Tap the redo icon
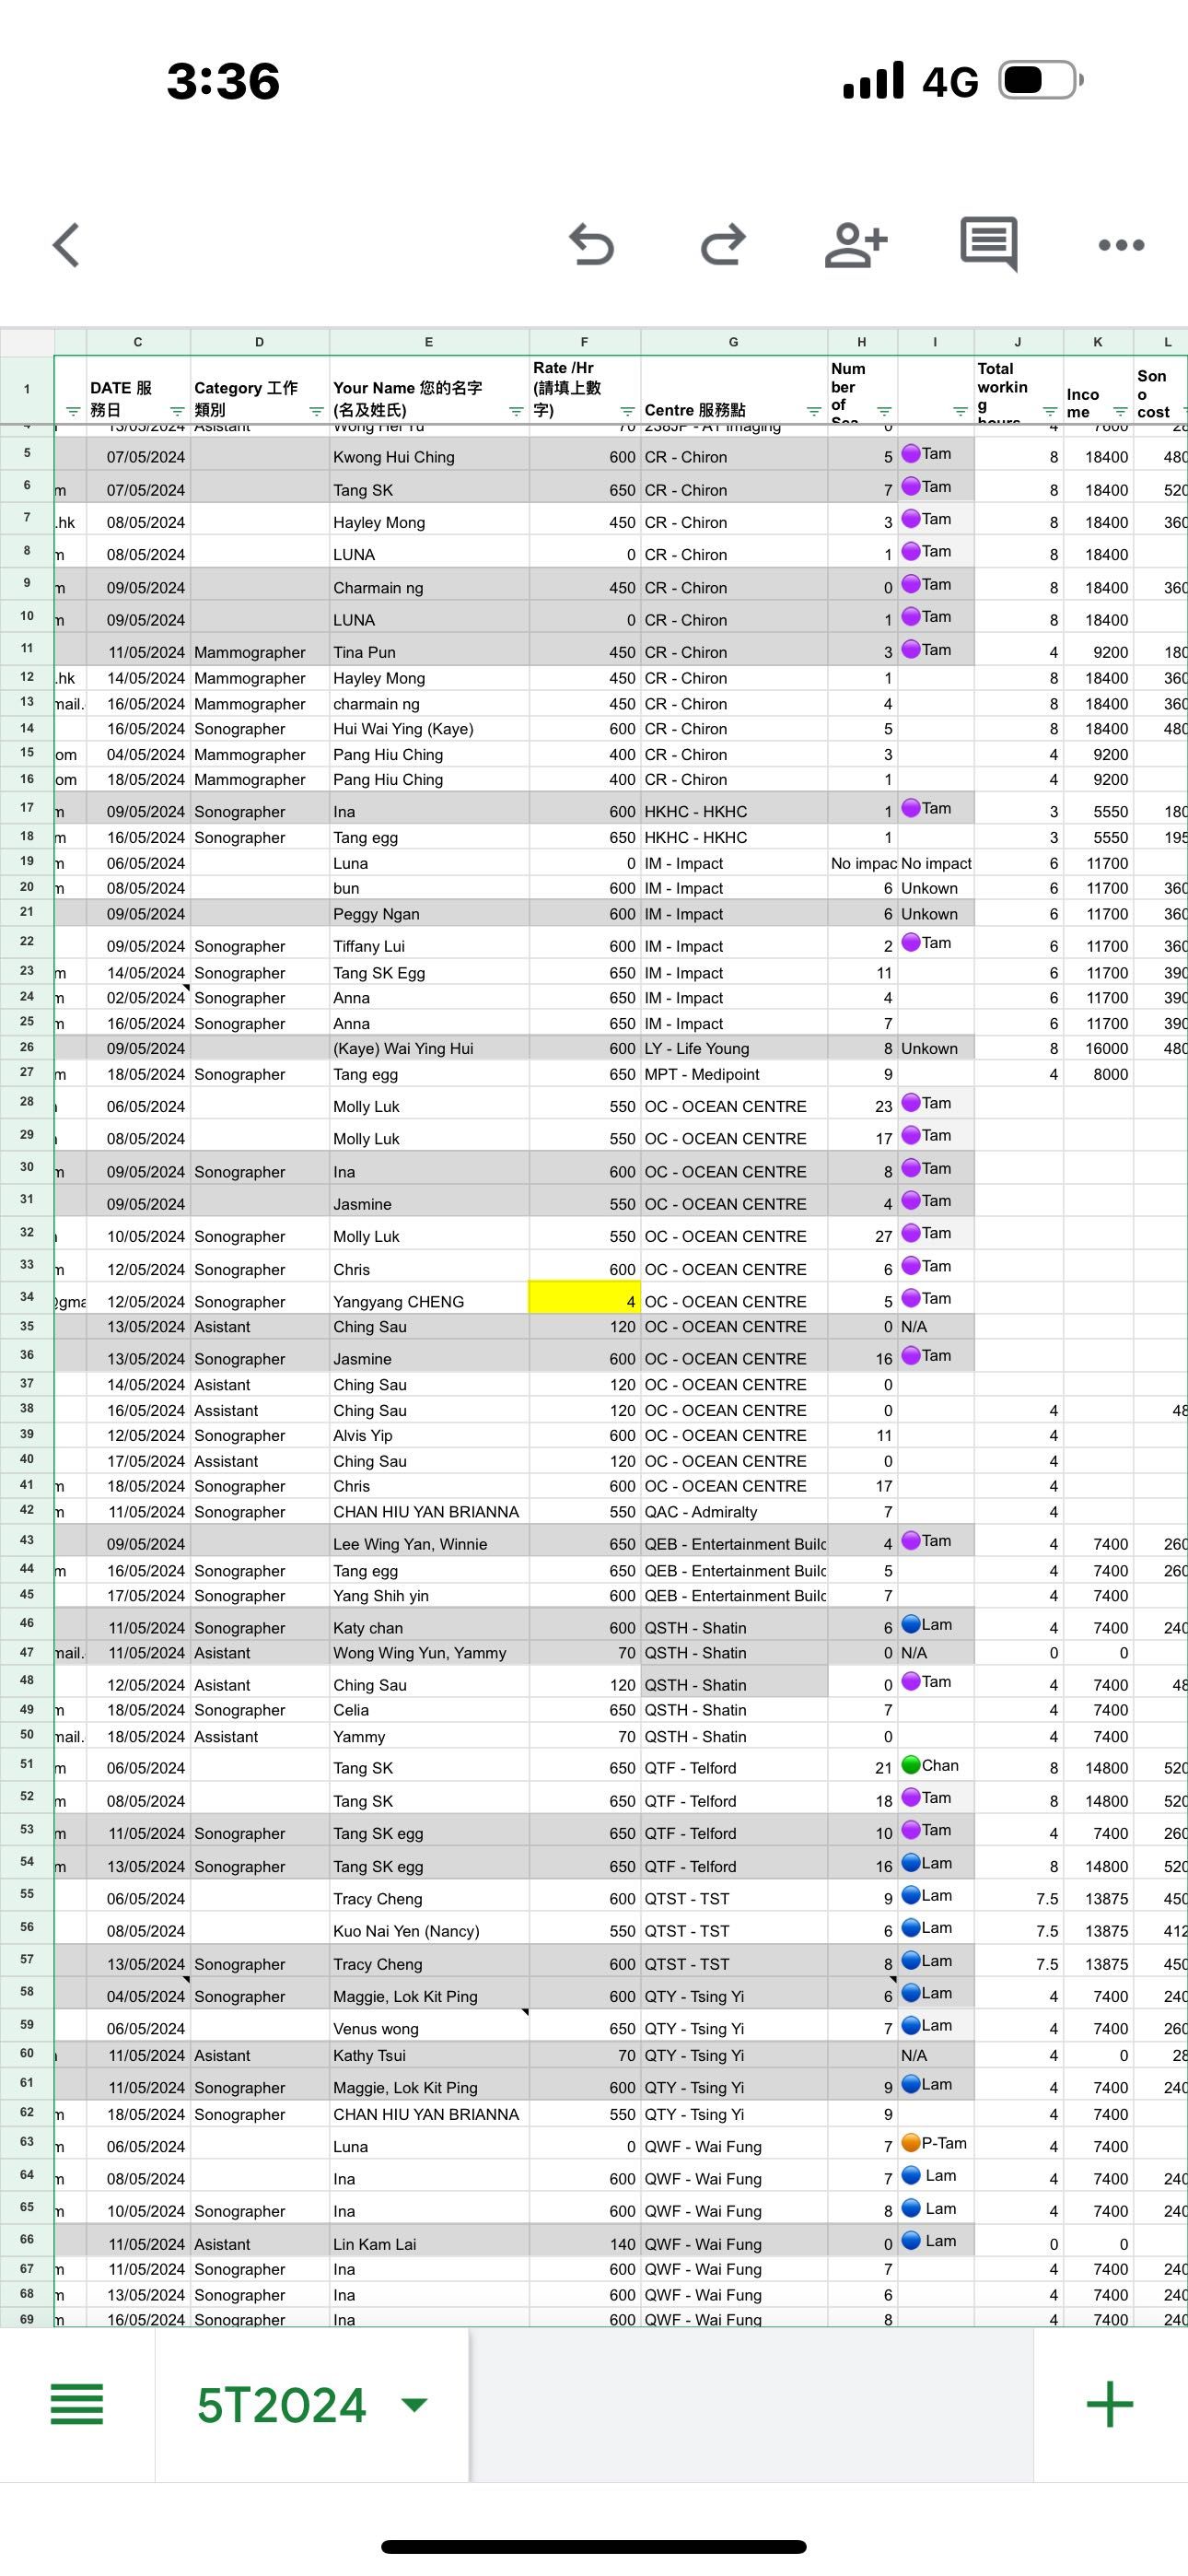The width and height of the screenshot is (1188, 2576). coord(722,245)
